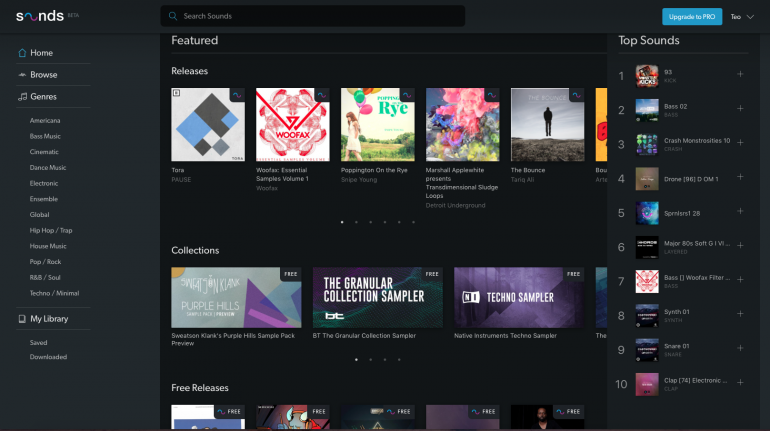The height and width of the screenshot is (431, 770).
Task: Add Drone [96] D OM 1 with plus
Action: click(740, 177)
